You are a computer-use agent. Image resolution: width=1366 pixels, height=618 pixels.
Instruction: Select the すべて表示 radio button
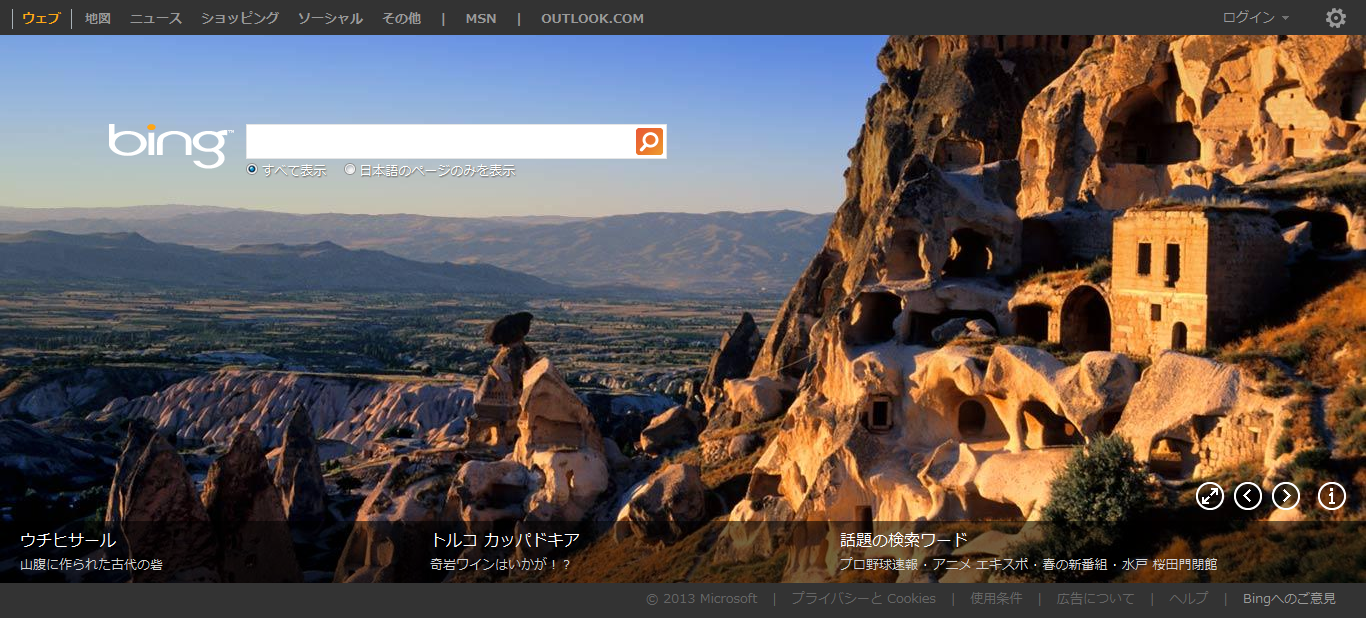click(252, 170)
